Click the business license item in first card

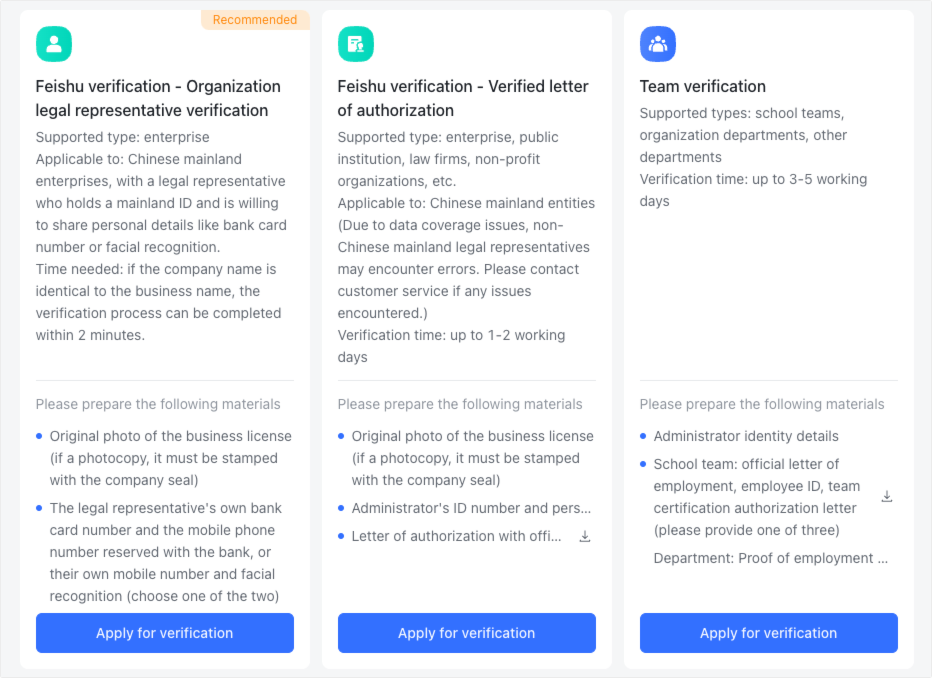(x=171, y=458)
